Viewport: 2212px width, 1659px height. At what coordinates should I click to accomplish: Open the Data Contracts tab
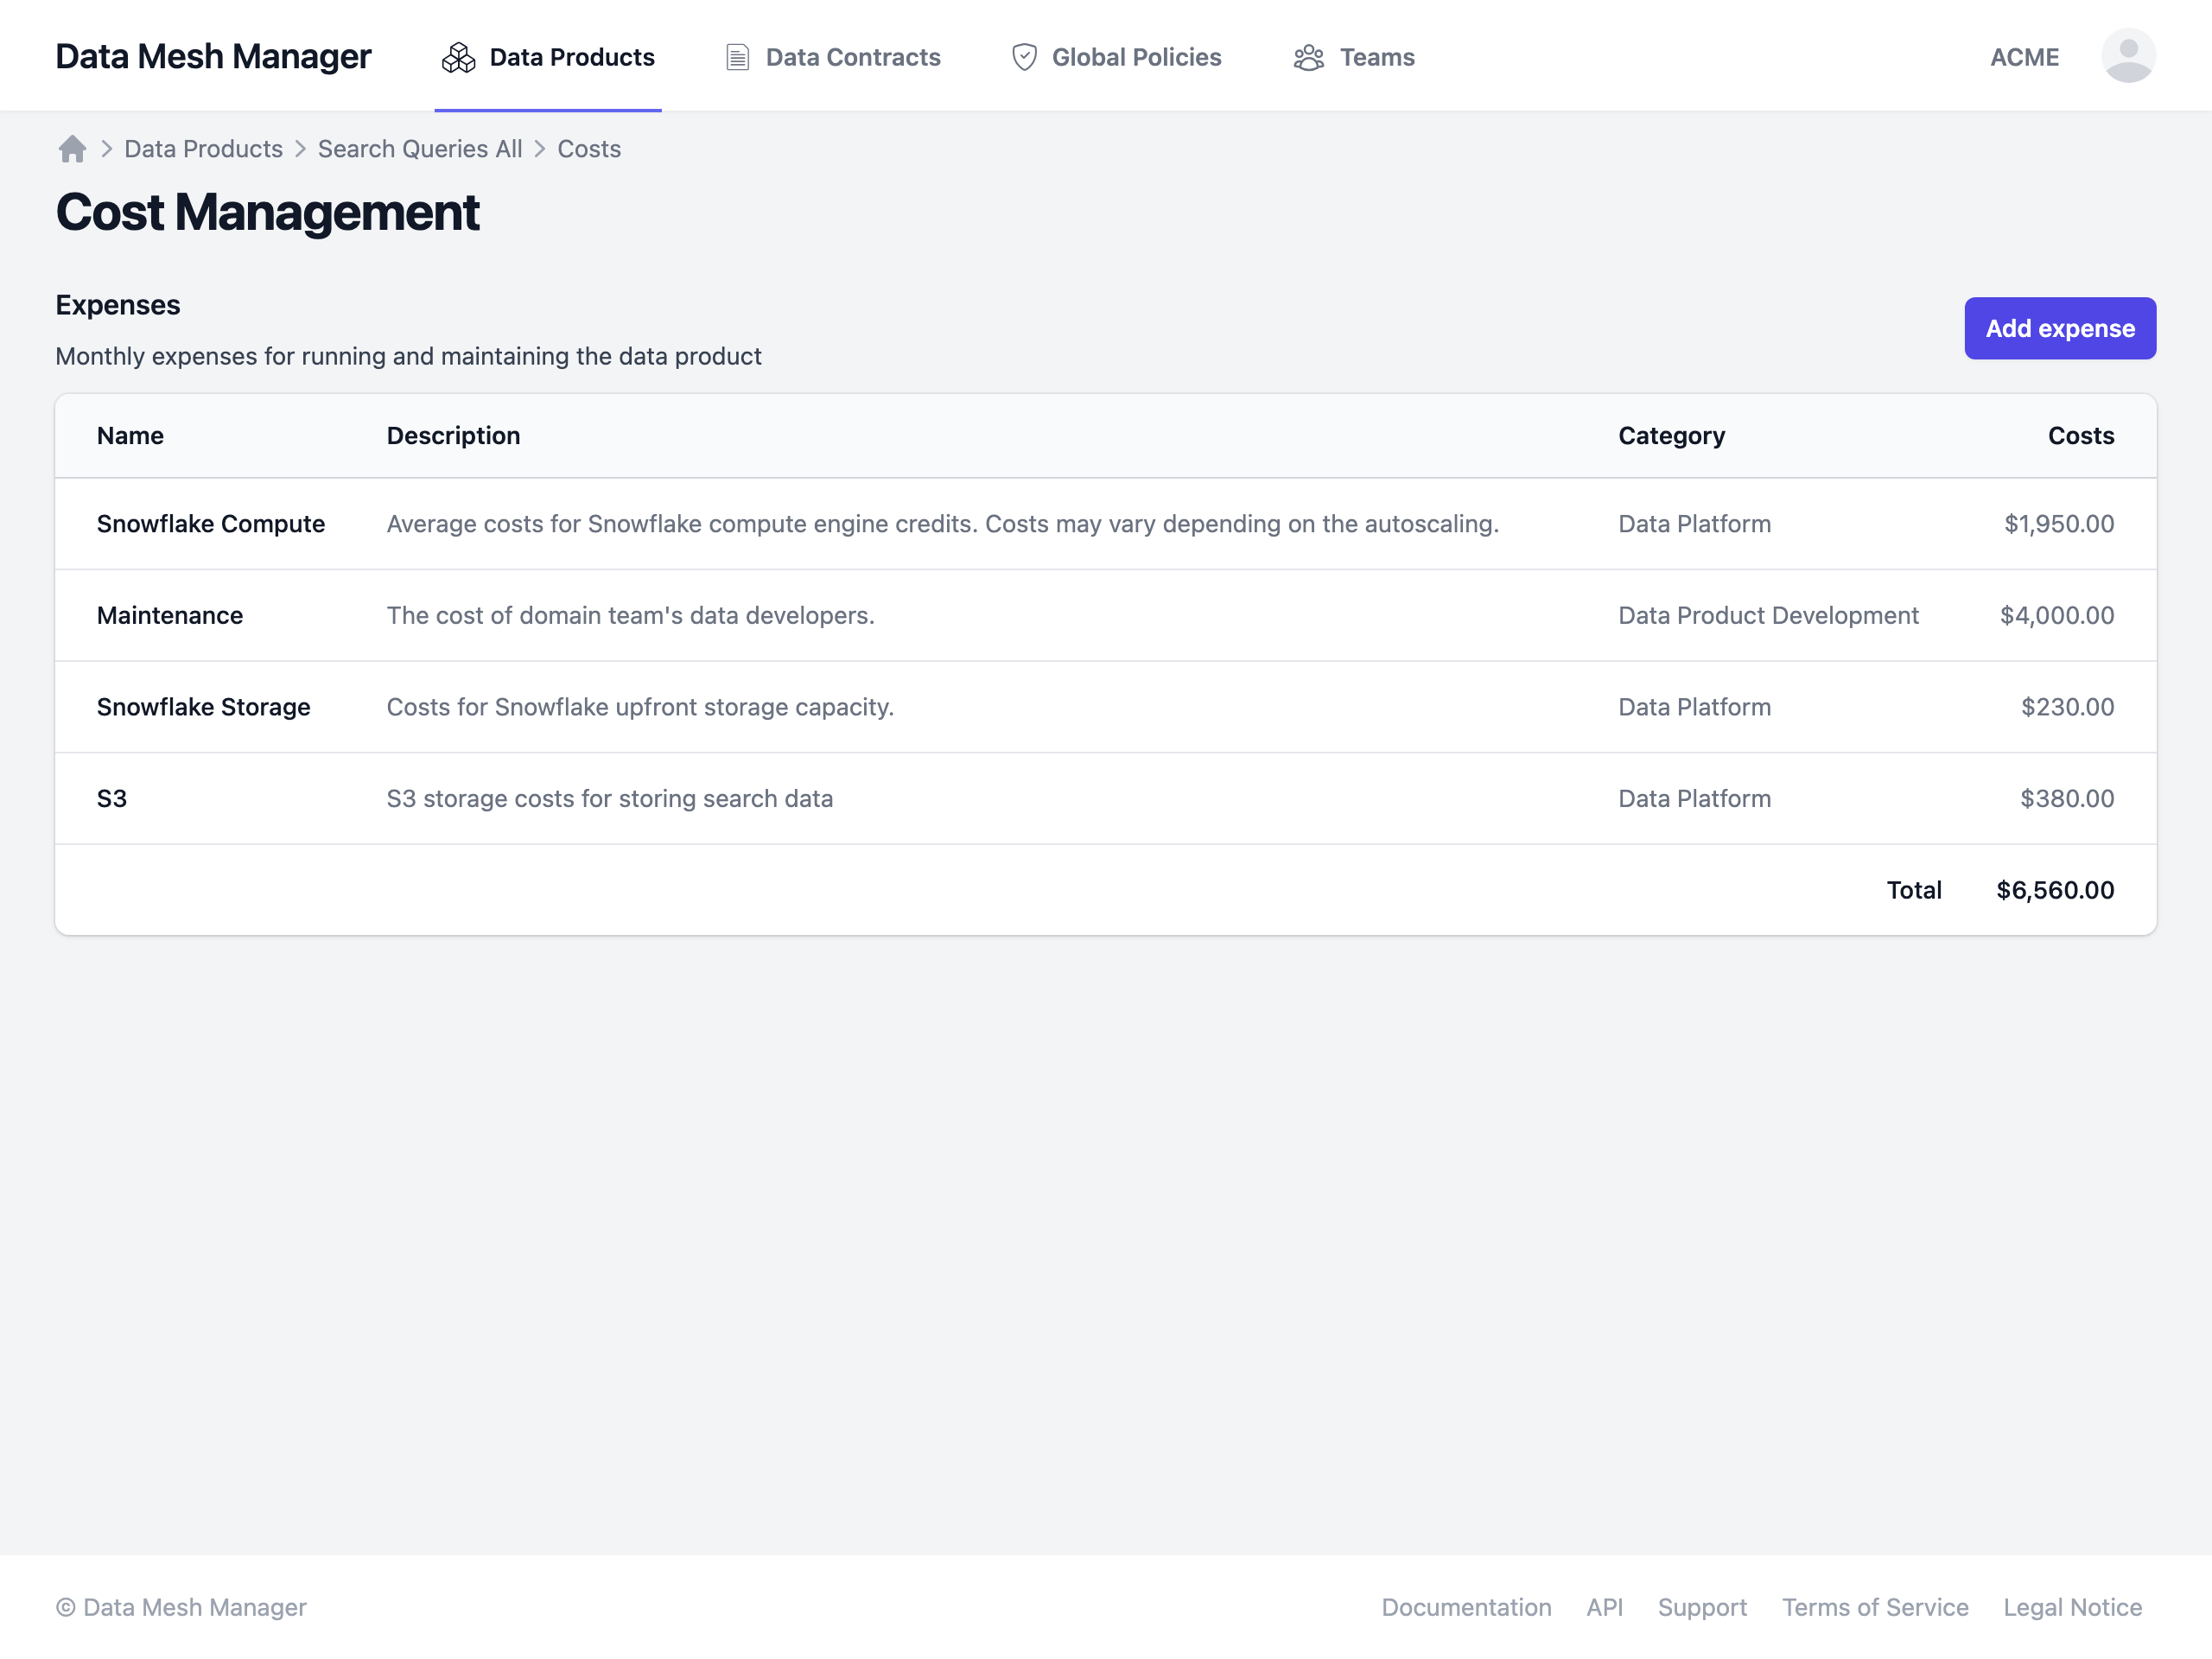tap(852, 57)
